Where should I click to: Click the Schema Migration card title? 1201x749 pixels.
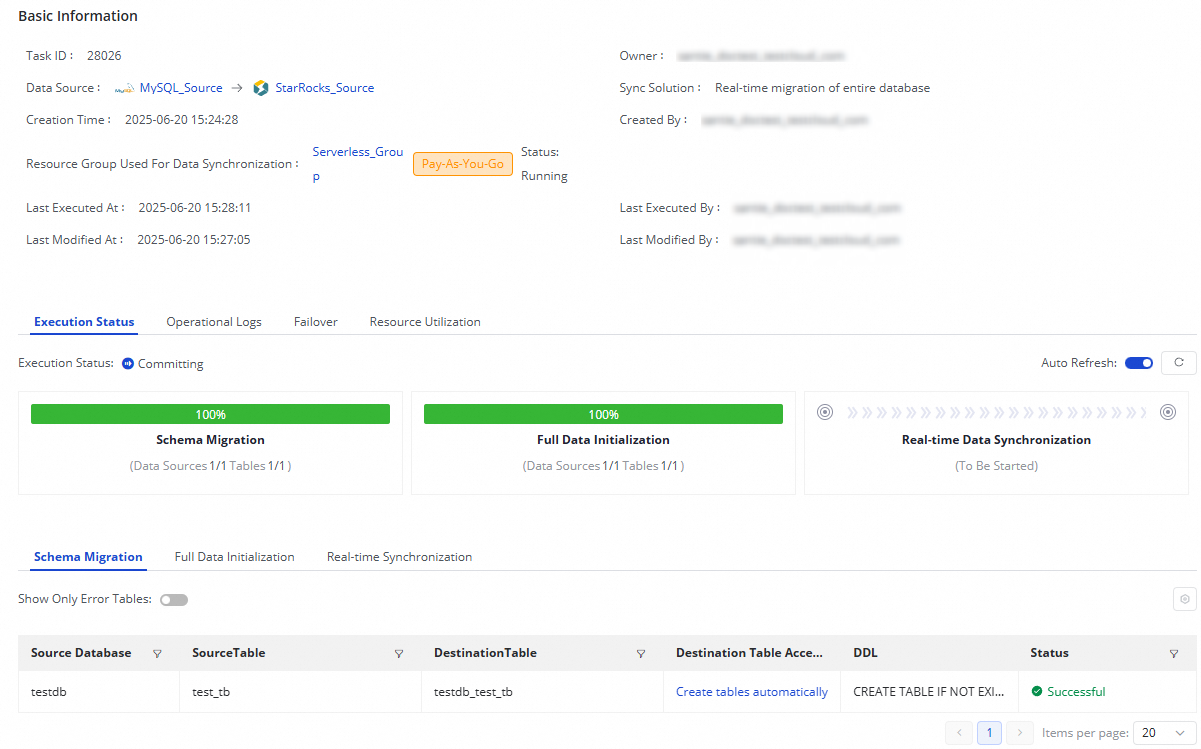tap(210, 440)
